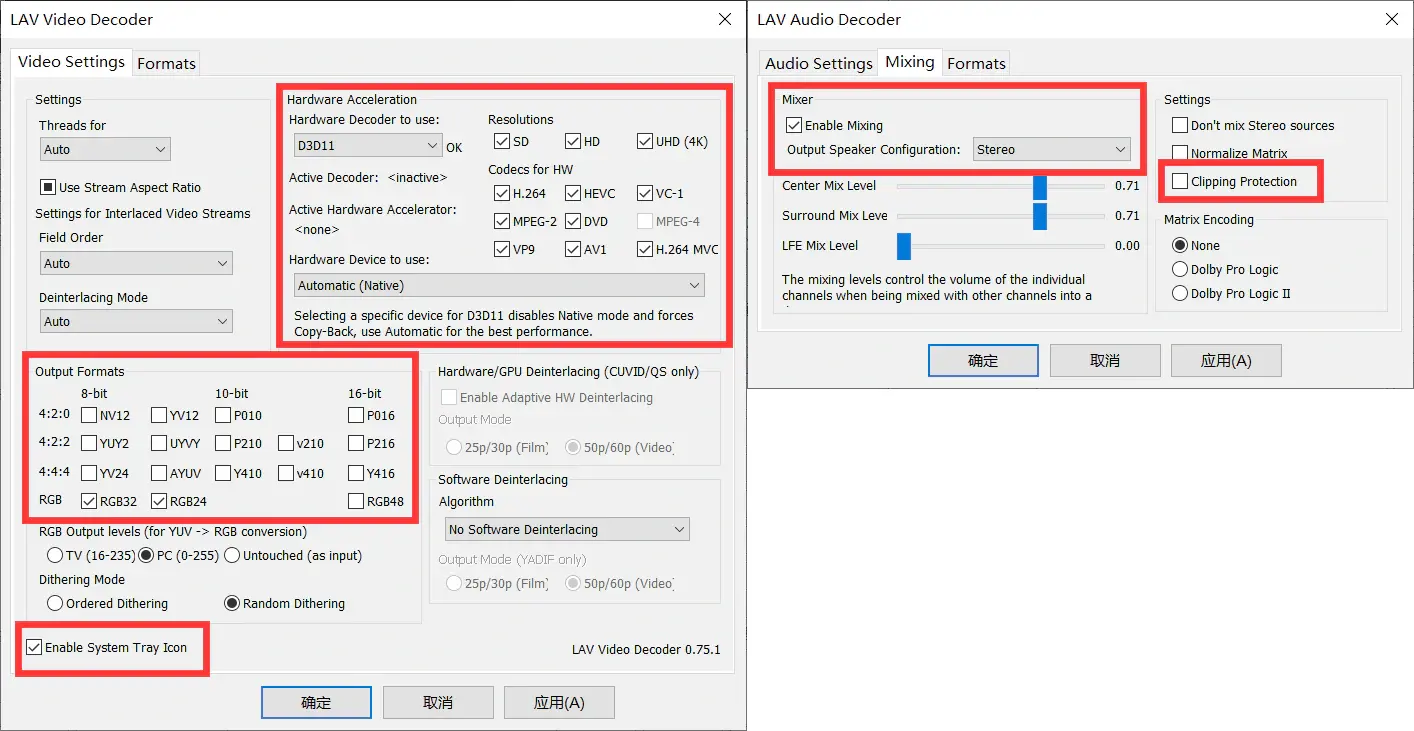
Task: Close the LAV Video Decoder window
Action: pyautogui.click(x=725, y=19)
